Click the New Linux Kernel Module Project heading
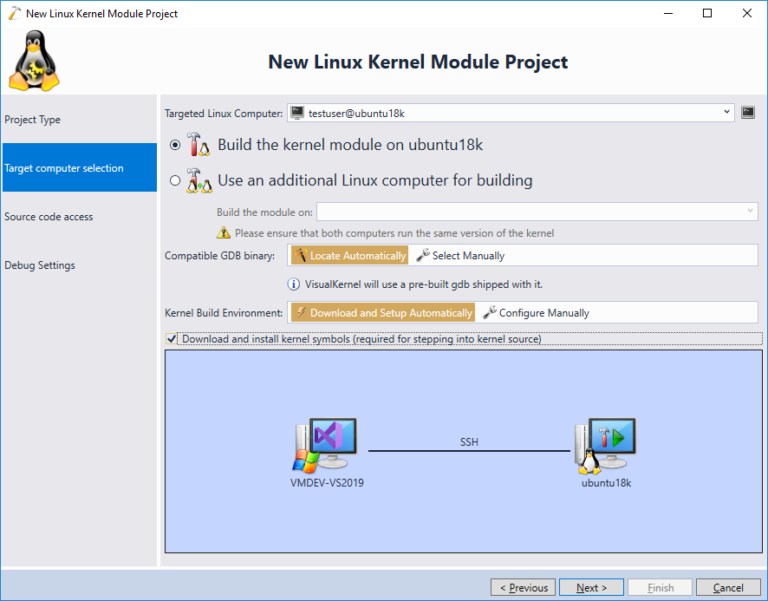 [x=418, y=62]
